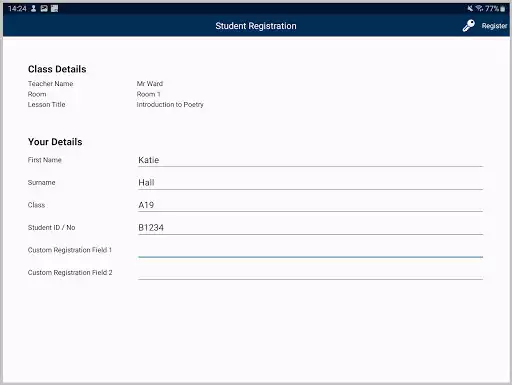Screen dimensions: 512x385
Task: Click the Room label under Class Details
Action: click(x=37, y=94)
